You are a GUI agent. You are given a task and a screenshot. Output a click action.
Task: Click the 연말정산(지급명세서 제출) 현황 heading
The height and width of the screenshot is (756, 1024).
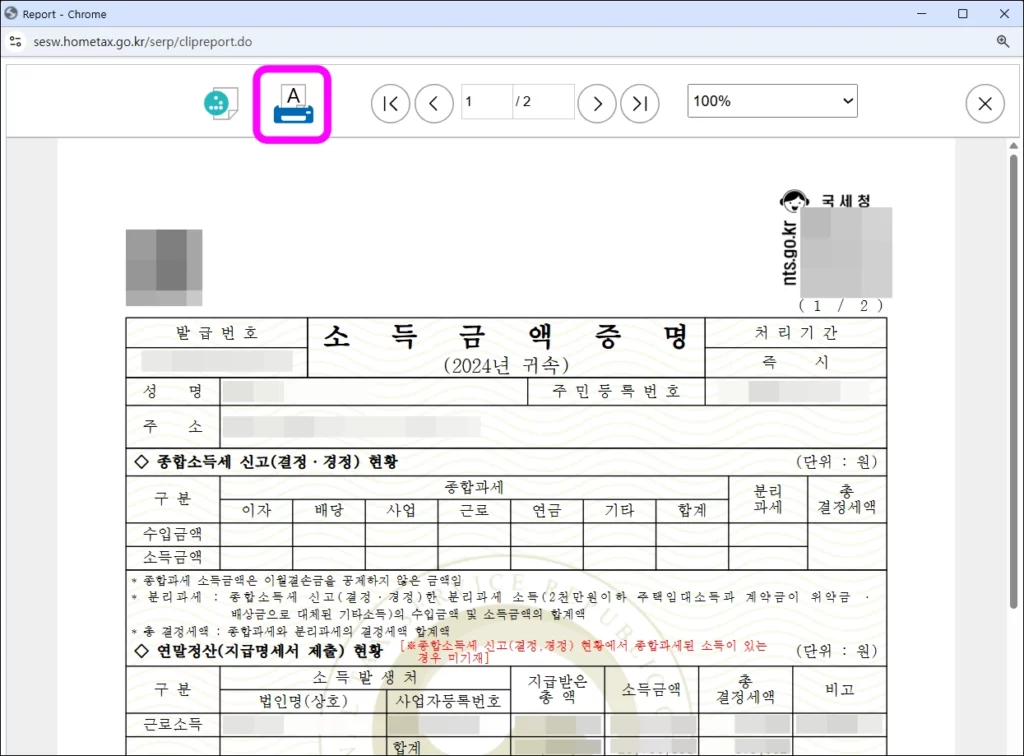[259, 651]
